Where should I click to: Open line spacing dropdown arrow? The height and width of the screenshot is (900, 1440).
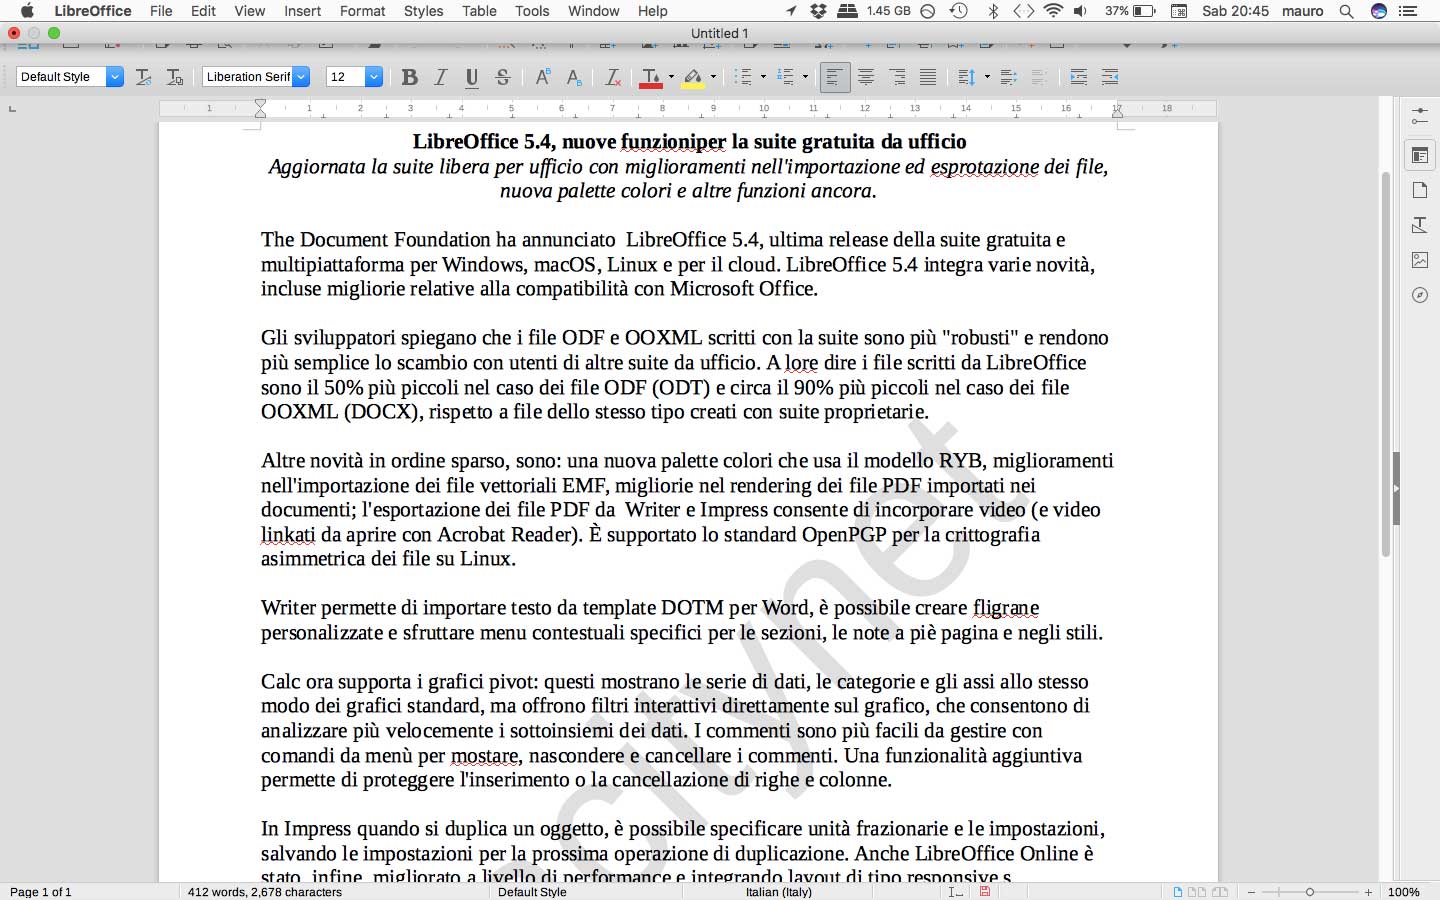coord(987,77)
